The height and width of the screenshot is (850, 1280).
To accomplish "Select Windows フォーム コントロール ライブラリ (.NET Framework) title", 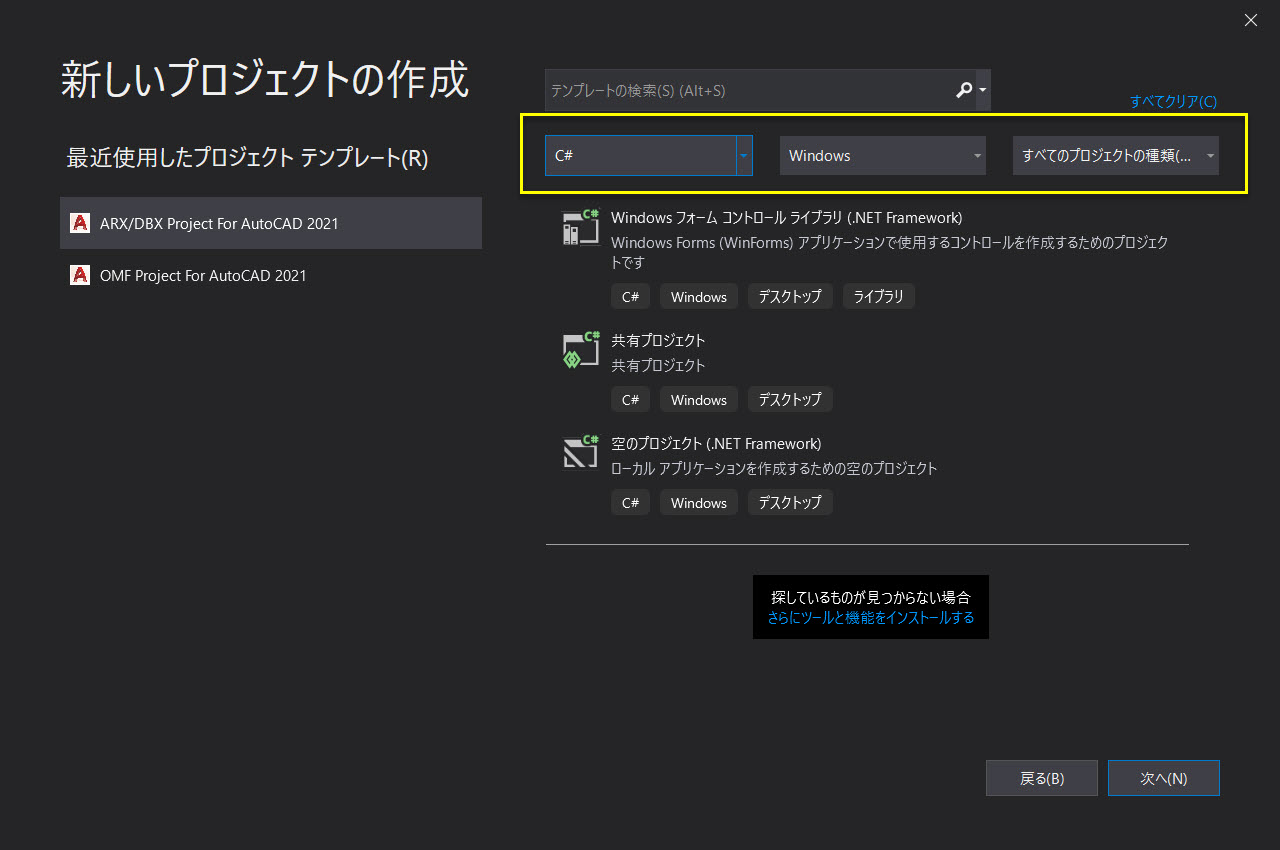I will click(x=787, y=217).
